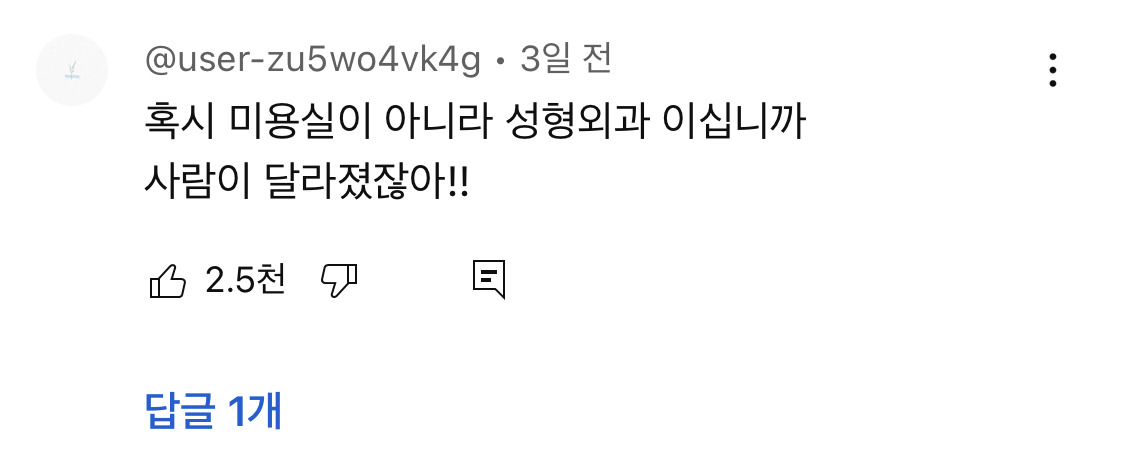Viewport: 1125px width, 472px height.
Task: Open reply box via speech-bubble icon
Action: (x=489, y=279)
